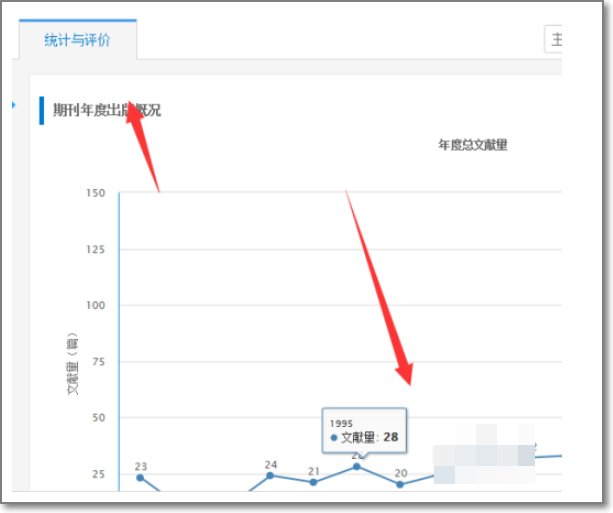
Task: Select the chart point labeled 21
Action: tap(313, 482)
